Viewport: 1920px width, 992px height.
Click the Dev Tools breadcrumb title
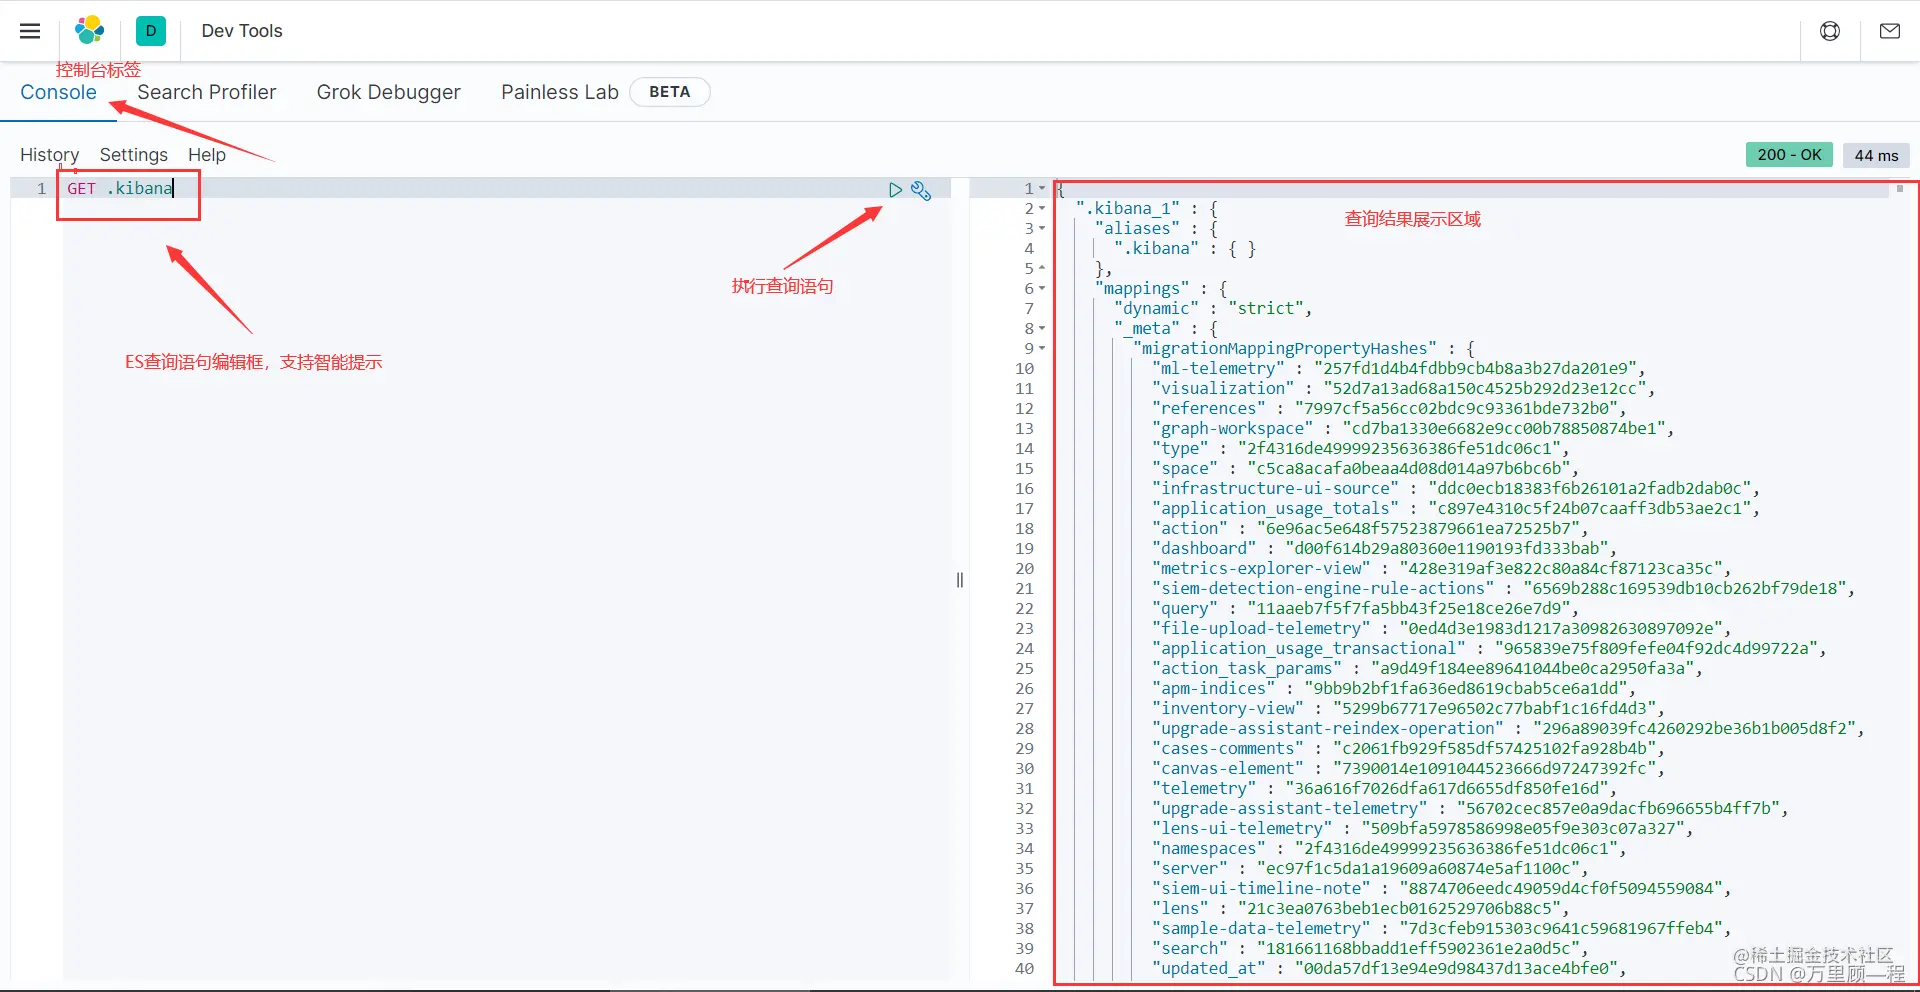click(242, 31)
